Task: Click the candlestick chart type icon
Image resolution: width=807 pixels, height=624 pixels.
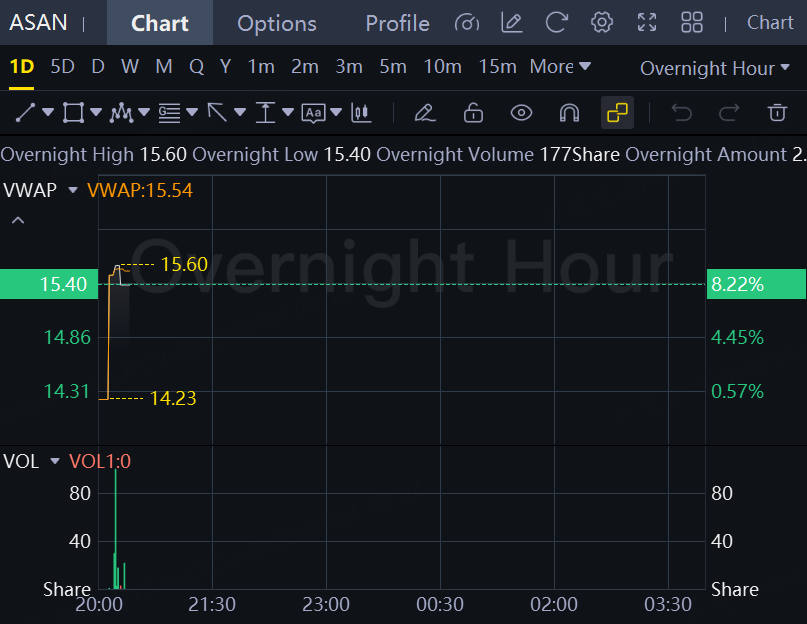Action: coord(361,113)
